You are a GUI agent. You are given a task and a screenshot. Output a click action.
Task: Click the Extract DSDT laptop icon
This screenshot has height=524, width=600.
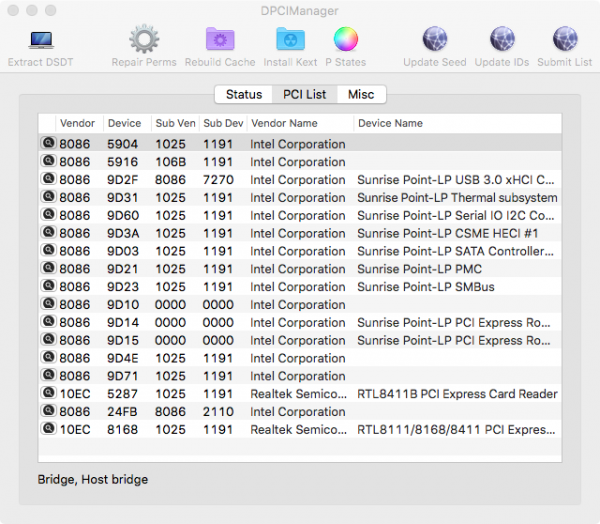40,40
